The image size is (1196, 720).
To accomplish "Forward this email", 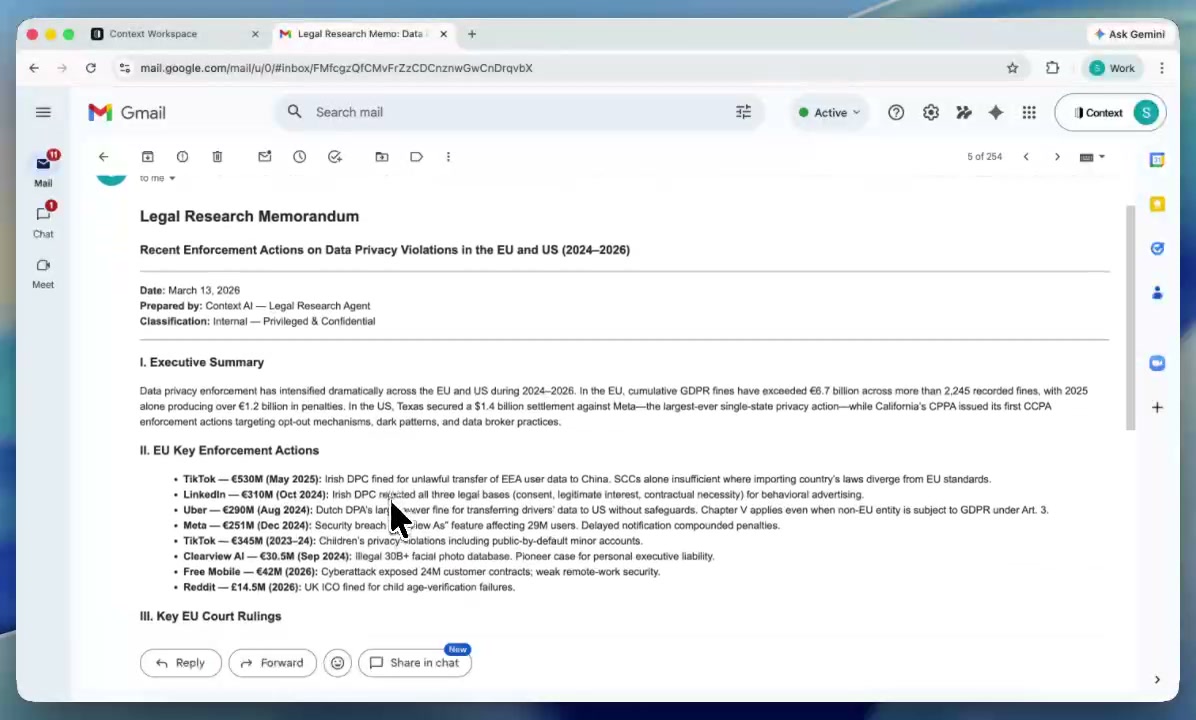I will [x=272, y=663].
